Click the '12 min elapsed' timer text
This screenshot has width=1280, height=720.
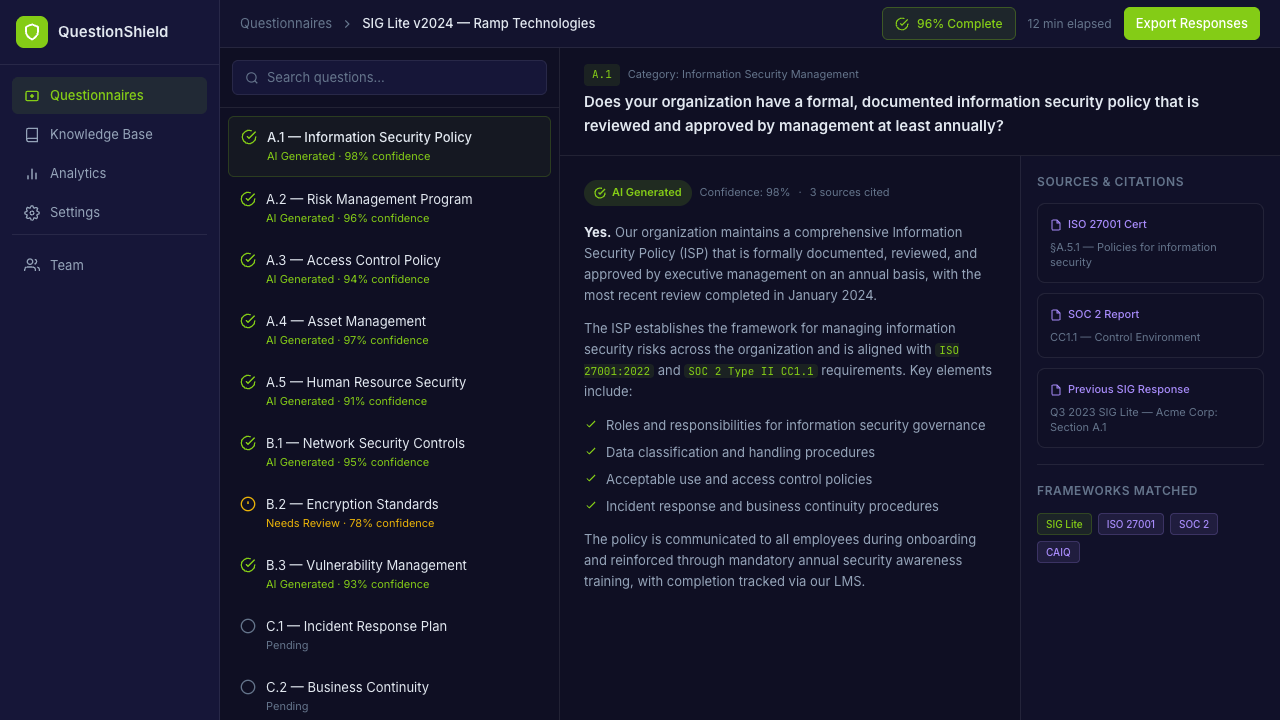tap(1069, 24)
